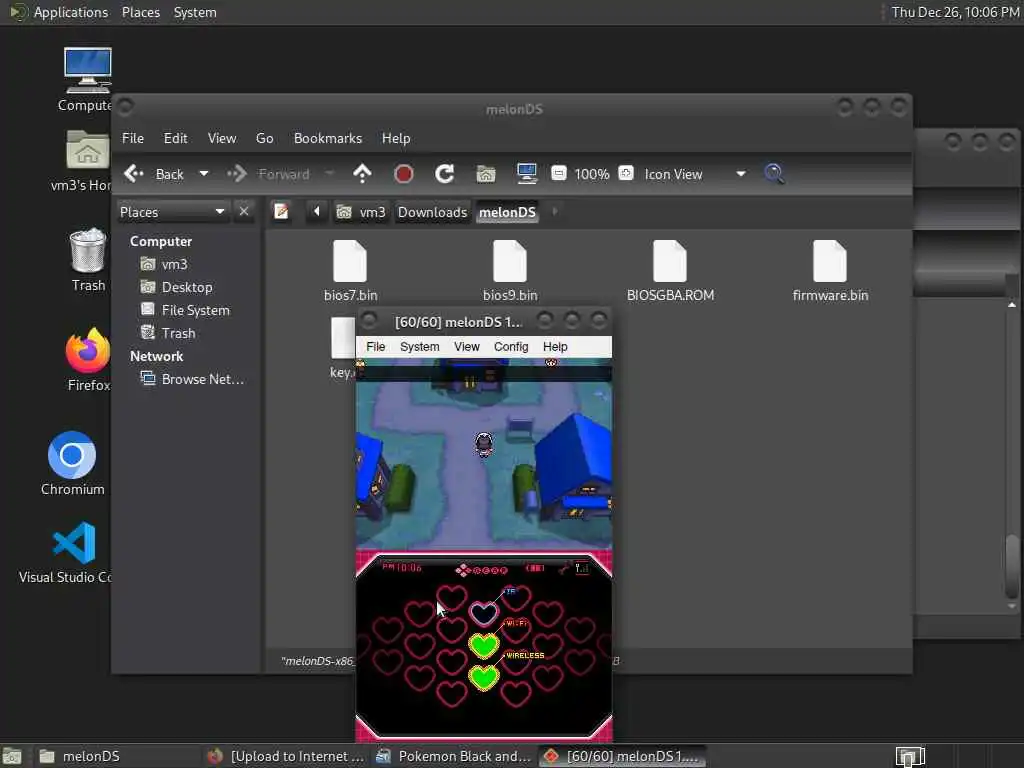
Task: Open the Computer toolbar icon
Action: click(x=526, y=174)
